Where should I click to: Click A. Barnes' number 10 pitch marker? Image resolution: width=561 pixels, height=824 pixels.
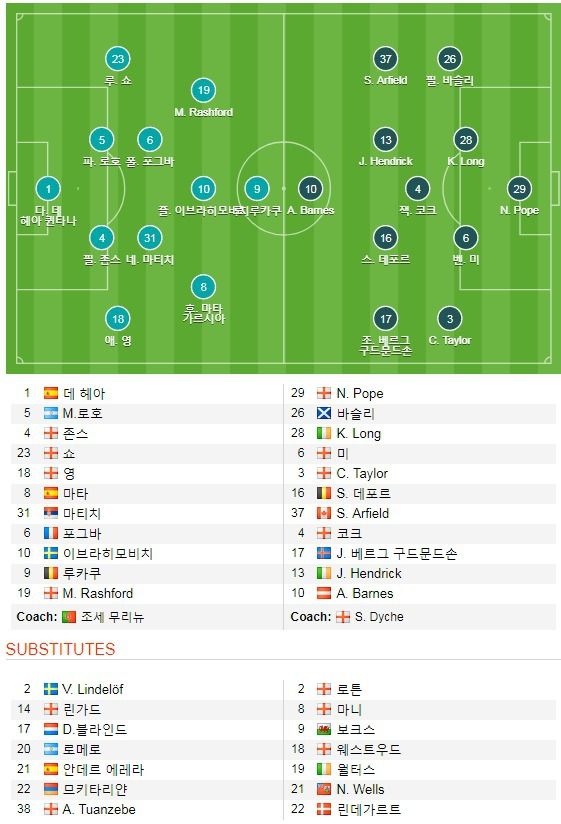click(x=311, y=189)
